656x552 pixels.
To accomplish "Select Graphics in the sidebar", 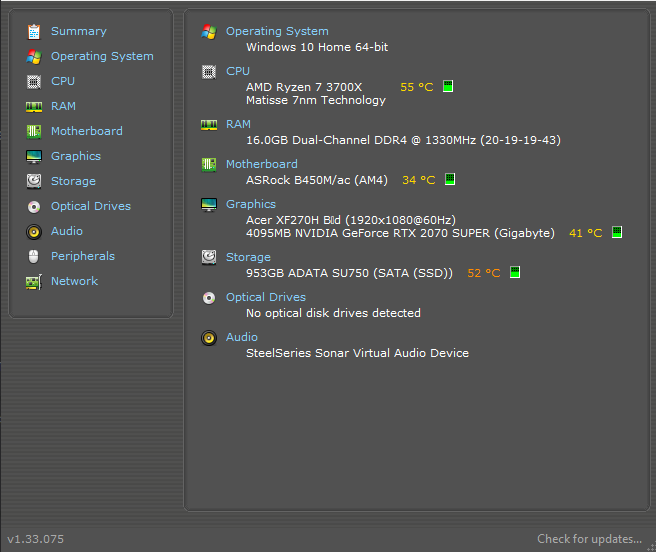I will point(76,156).
